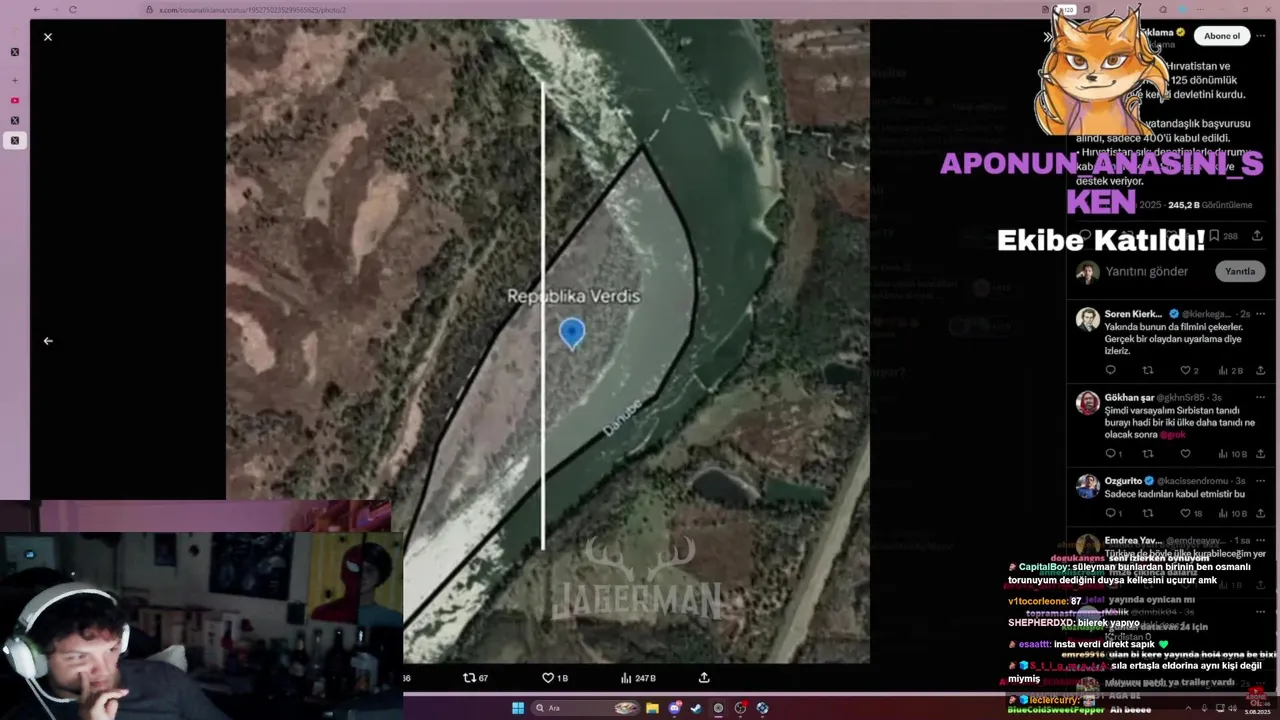Close the photo viewer with the X
The height and width of the screenshot is (720, 1280).
pos(47,37)
